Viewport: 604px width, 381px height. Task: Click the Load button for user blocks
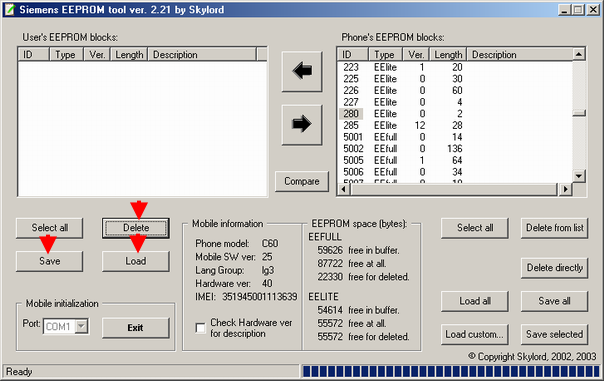click(x=136, y=261)
